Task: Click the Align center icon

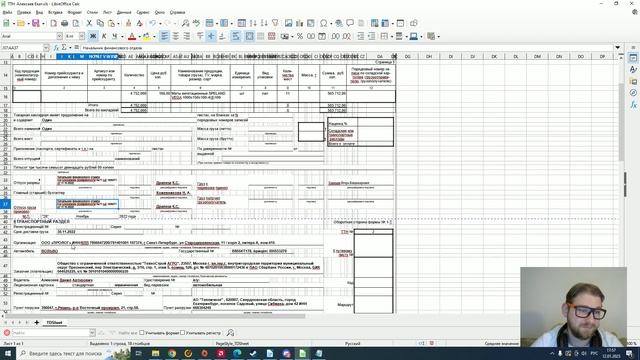Action: [x=176, y=36]
